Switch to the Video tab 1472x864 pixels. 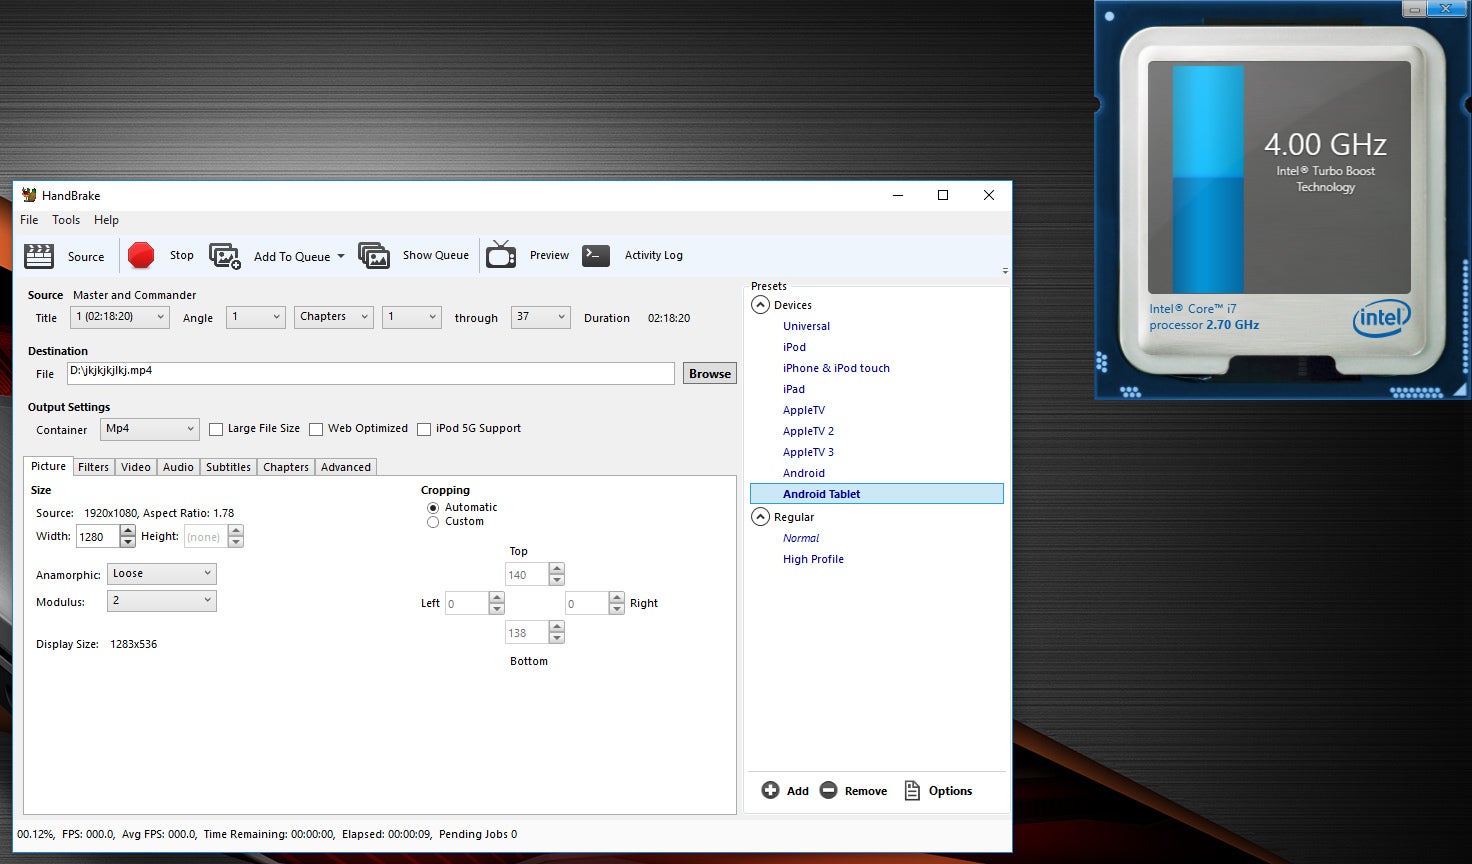(x=136, y=467)
